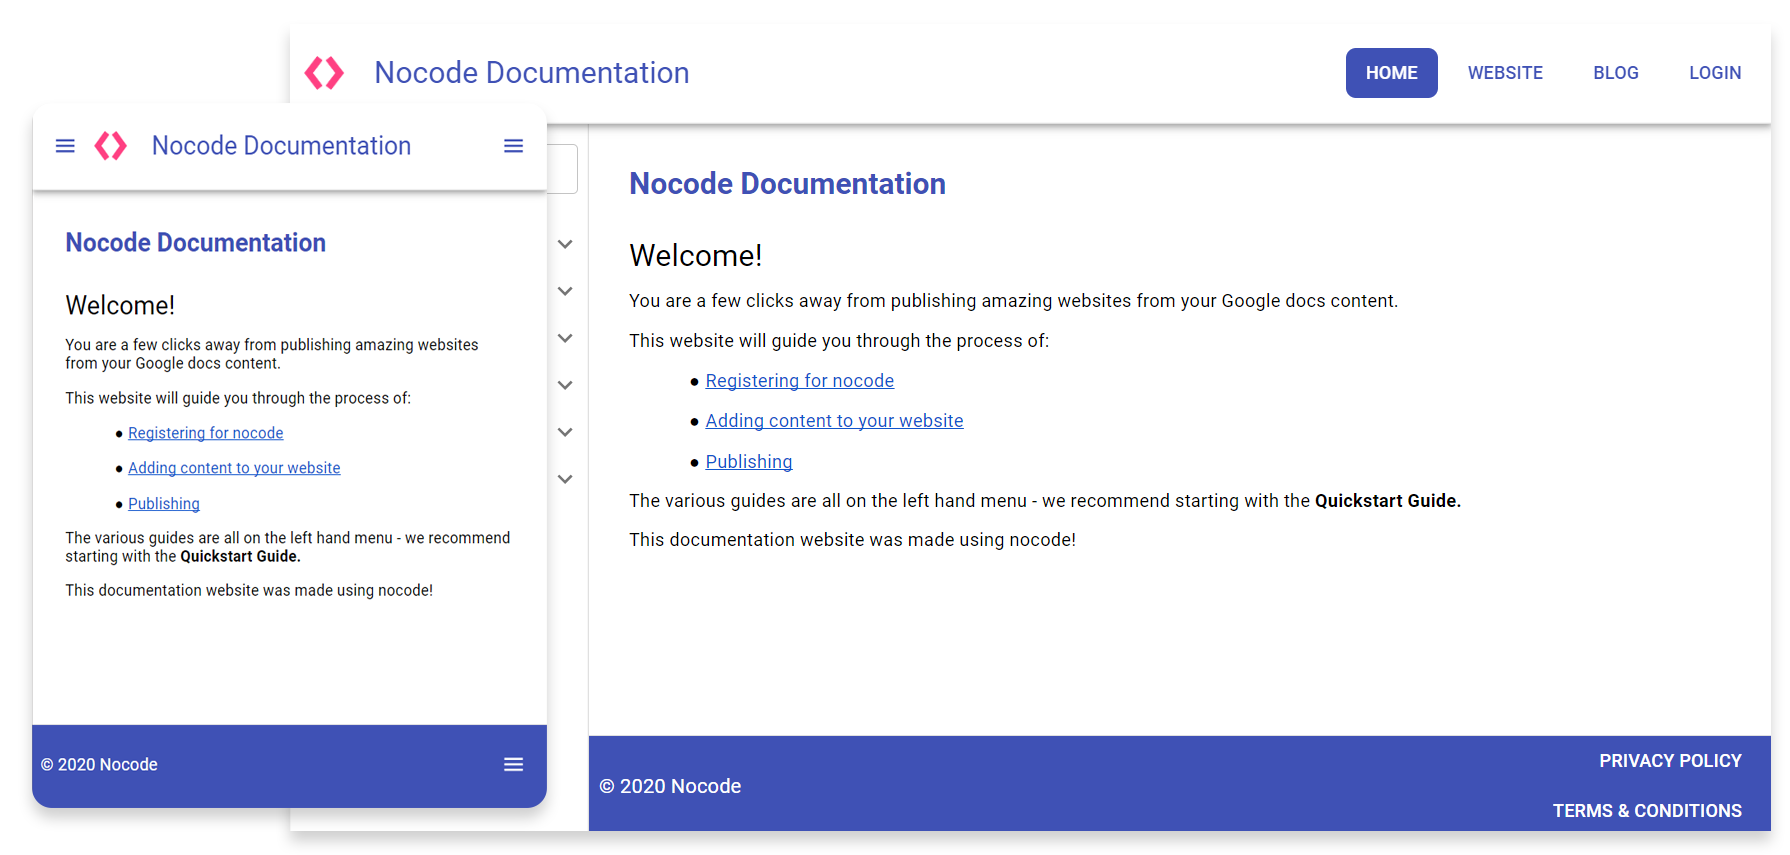
Task: Open TERMS & CONDITIONS in the footer
Action: point(1647,811)
